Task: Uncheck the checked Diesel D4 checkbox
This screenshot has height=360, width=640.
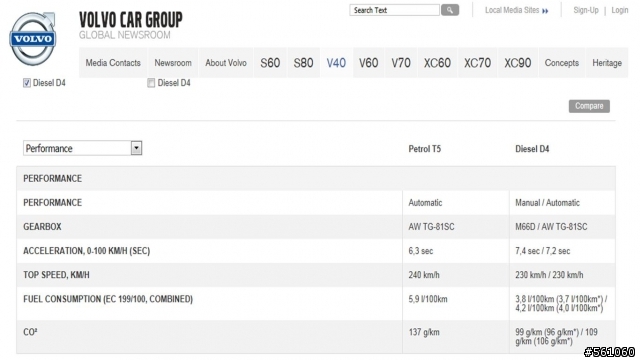Action: click(x=27, y=83)
